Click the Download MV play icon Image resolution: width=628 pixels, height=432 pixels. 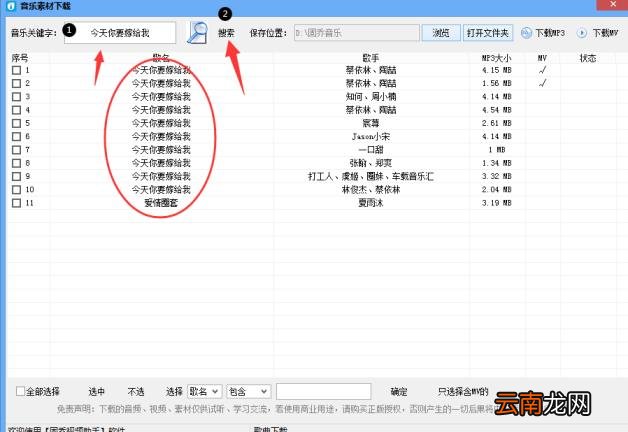click(582, 33)
